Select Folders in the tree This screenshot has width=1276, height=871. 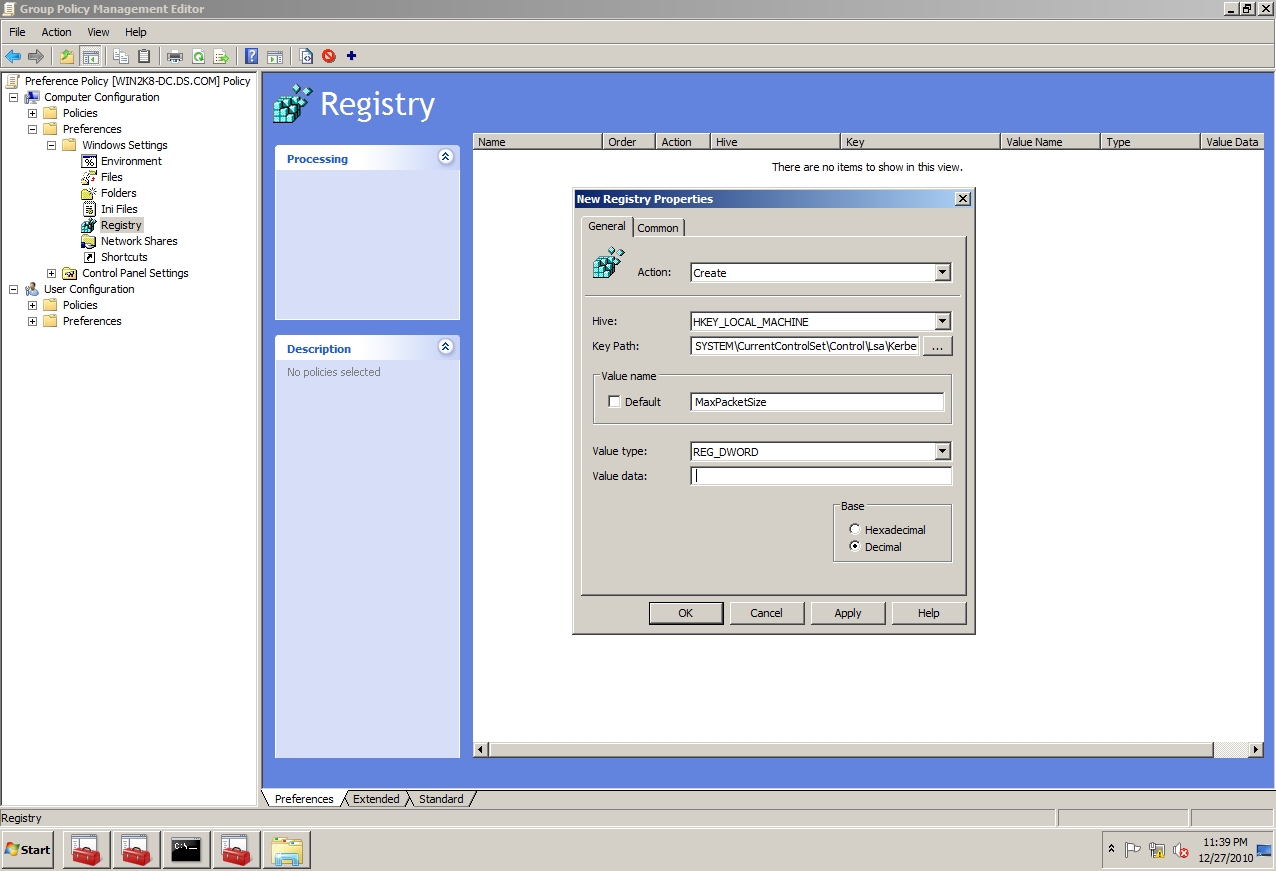click(x=118, y=193)
